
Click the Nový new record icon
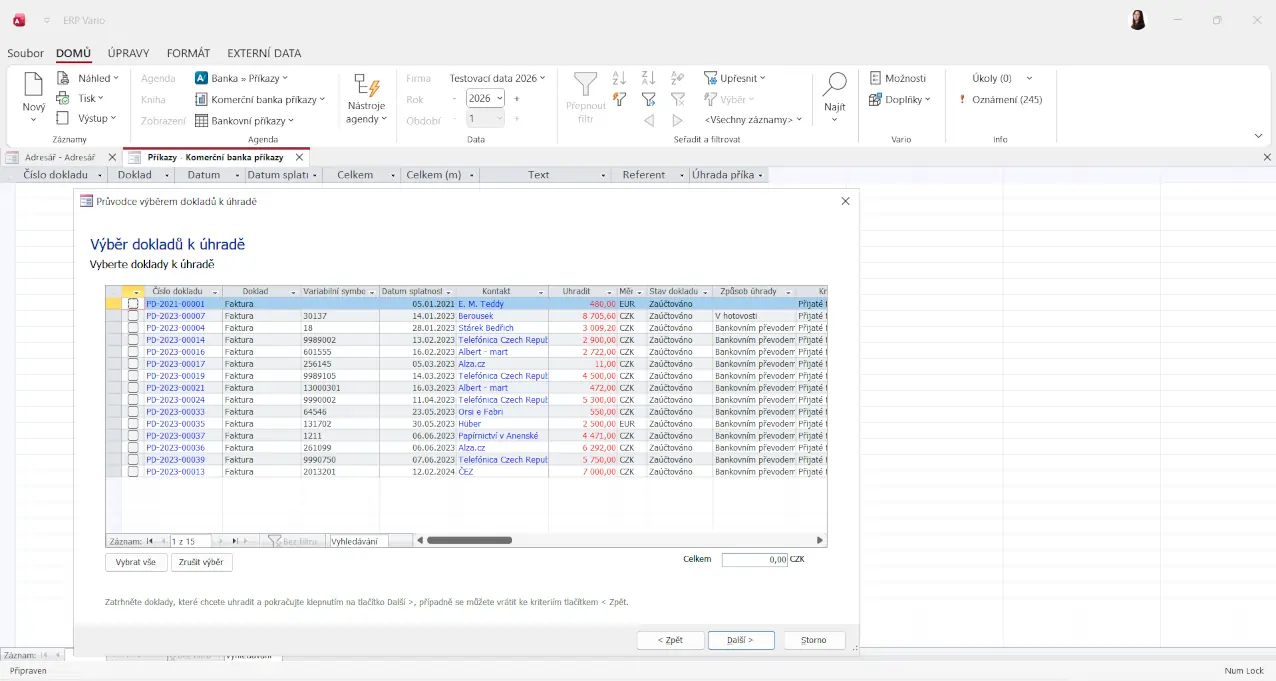tap(34, 85)
